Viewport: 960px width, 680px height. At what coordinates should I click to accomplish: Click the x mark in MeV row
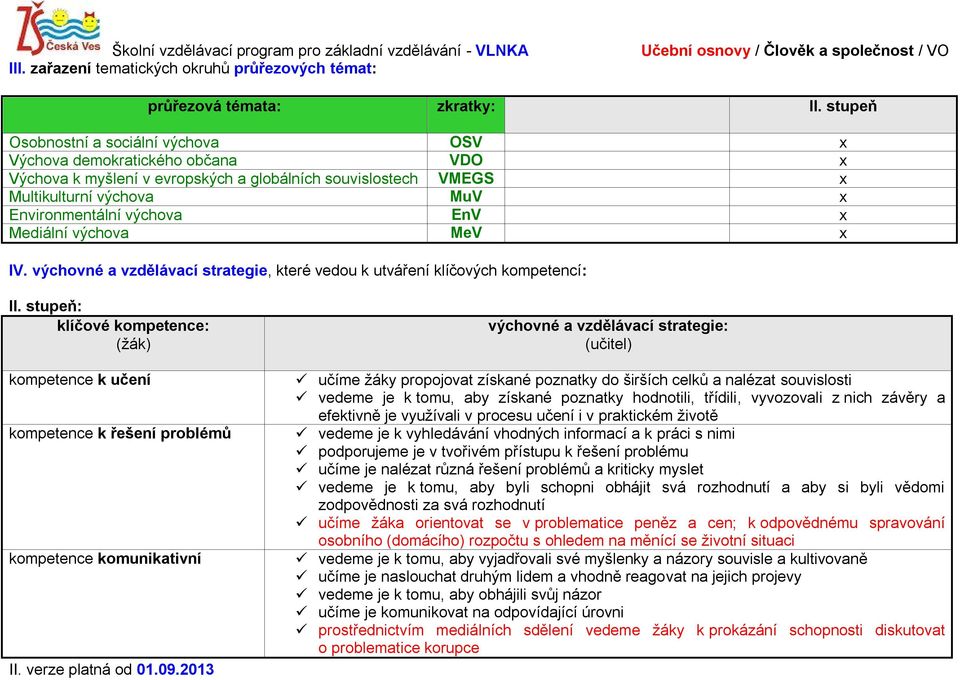[x=843, y=234]
